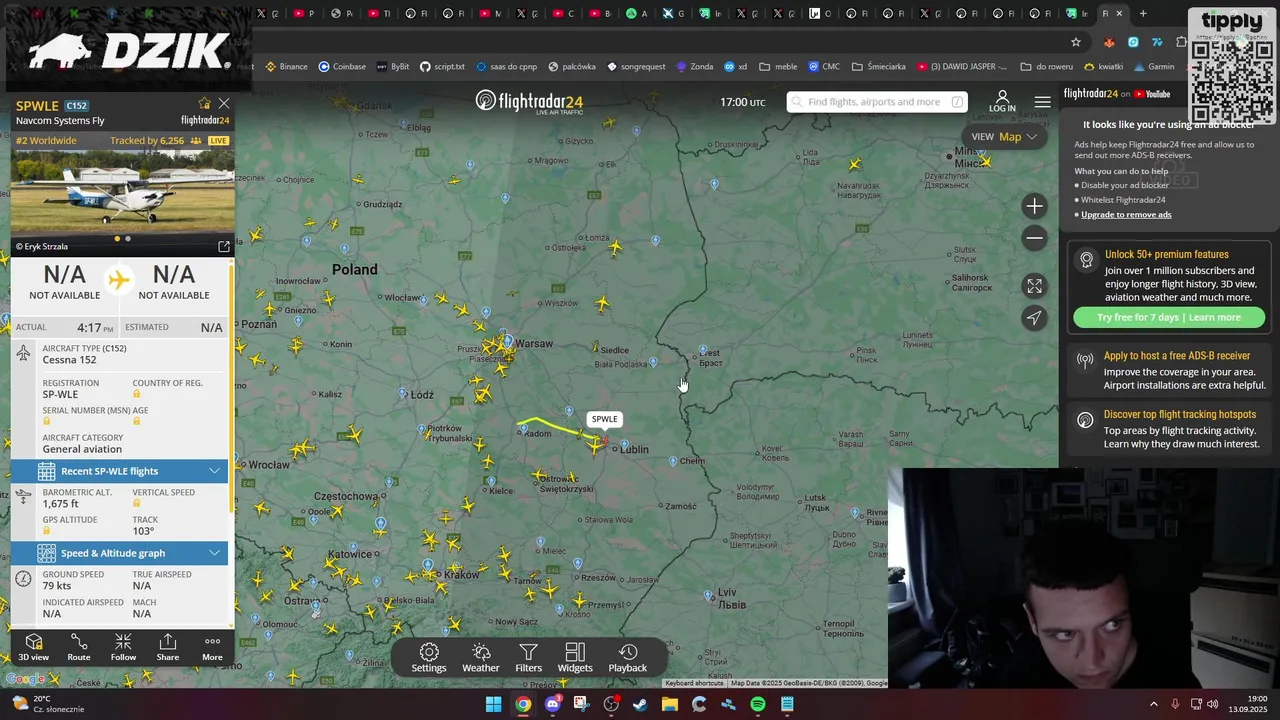Open the Weather layer options

tap(481, 658)
